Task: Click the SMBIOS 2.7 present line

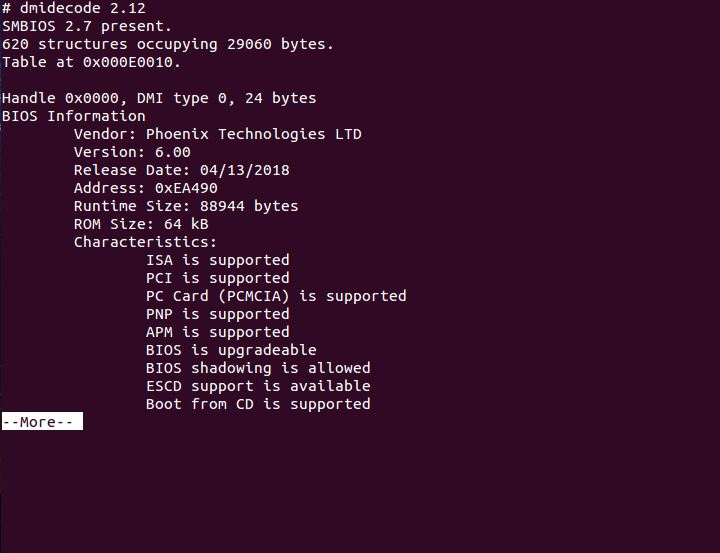Action: pos(87,26)
